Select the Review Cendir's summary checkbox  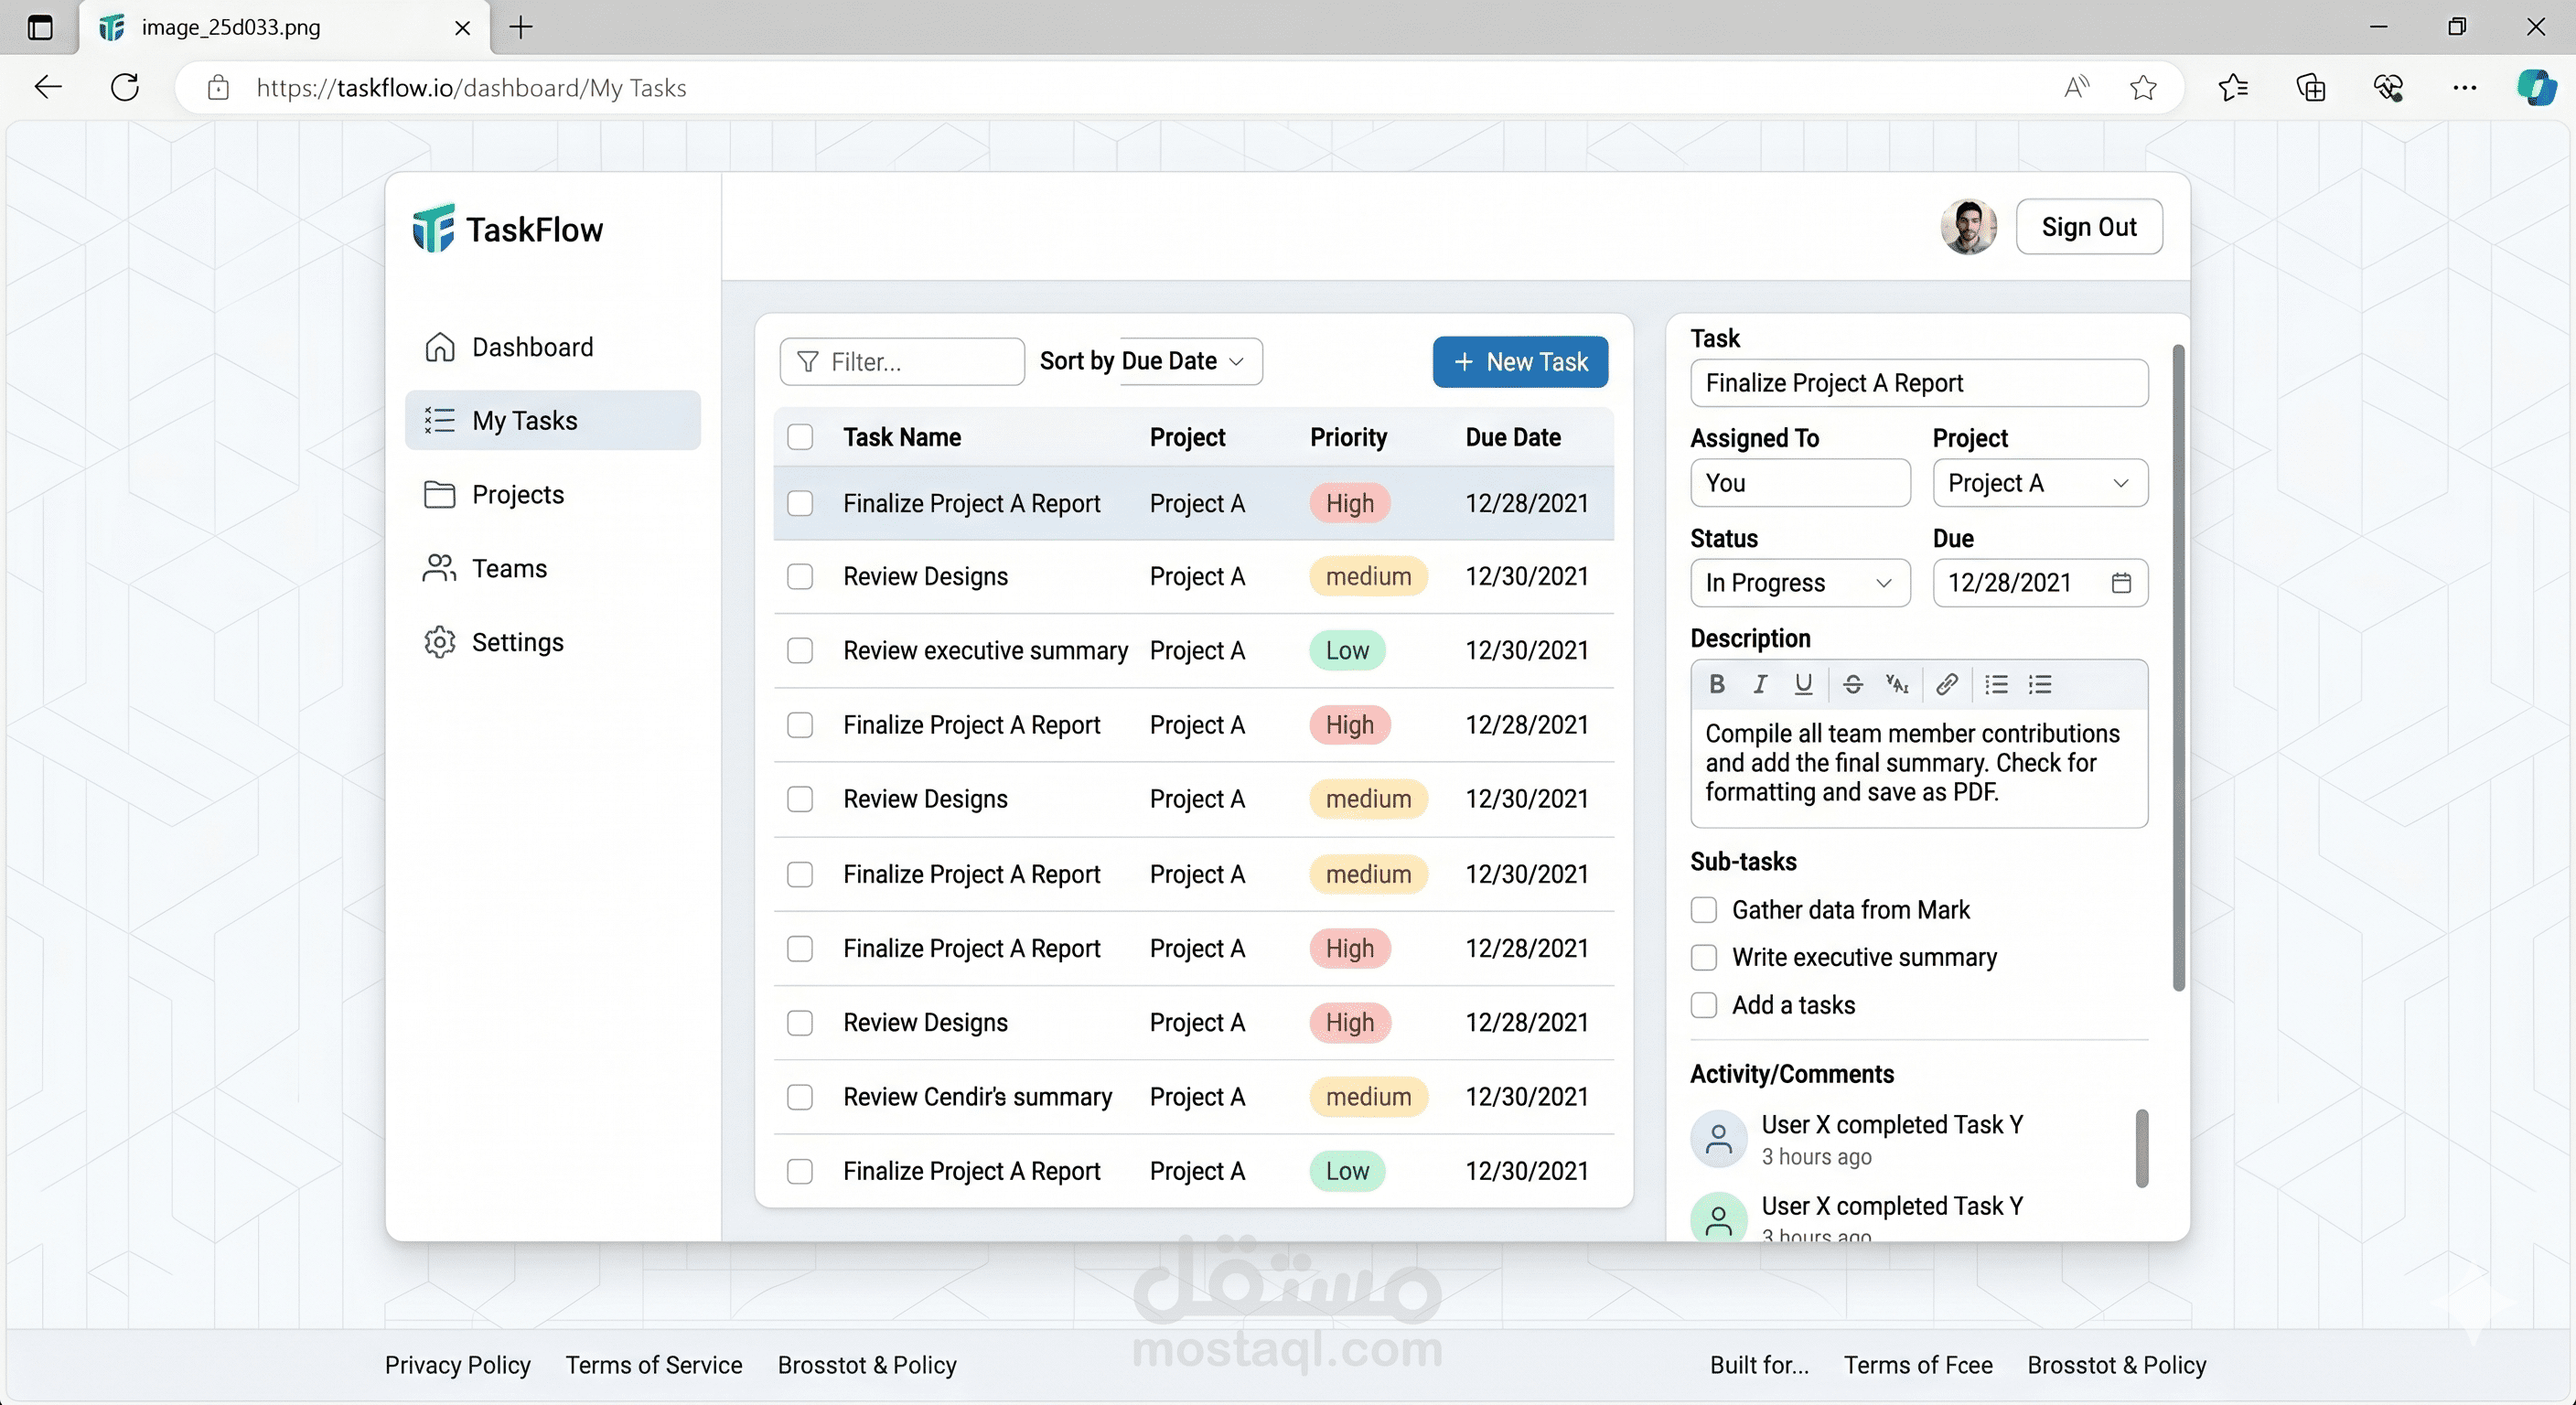point(800,1097)
